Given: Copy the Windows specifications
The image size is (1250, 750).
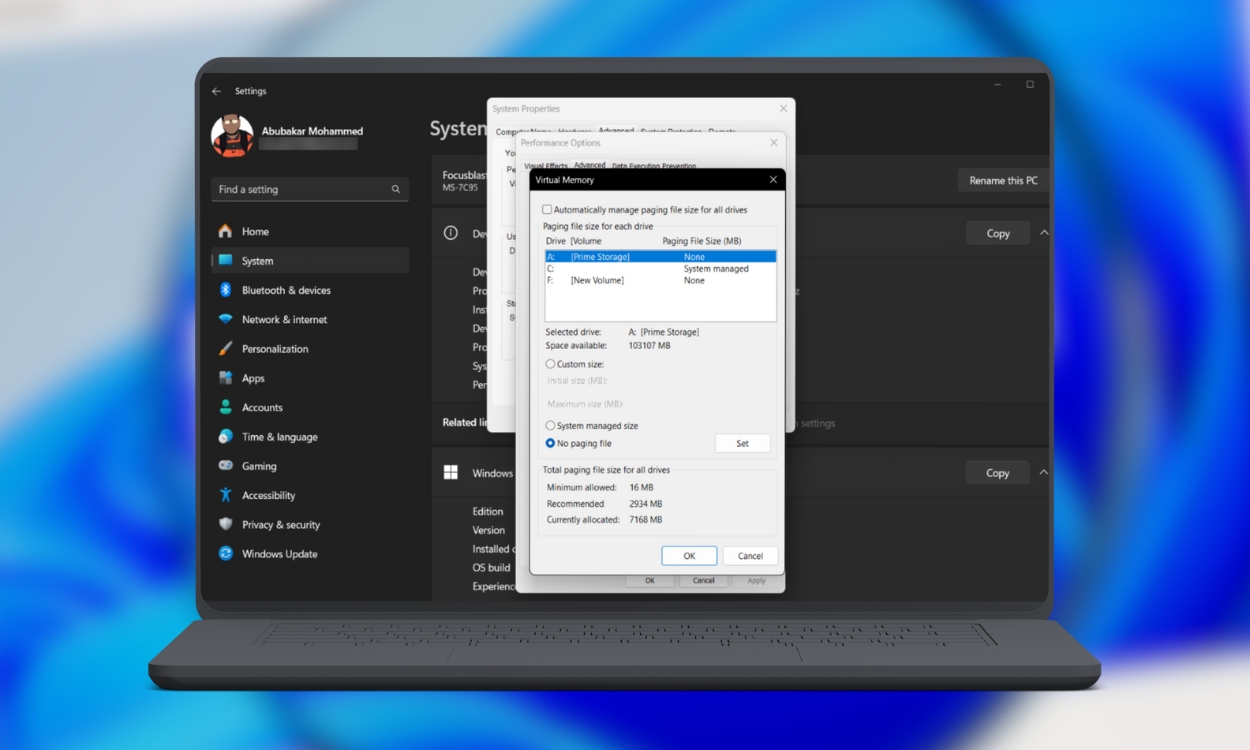Looking at the screenshot, I should [998, 473].
